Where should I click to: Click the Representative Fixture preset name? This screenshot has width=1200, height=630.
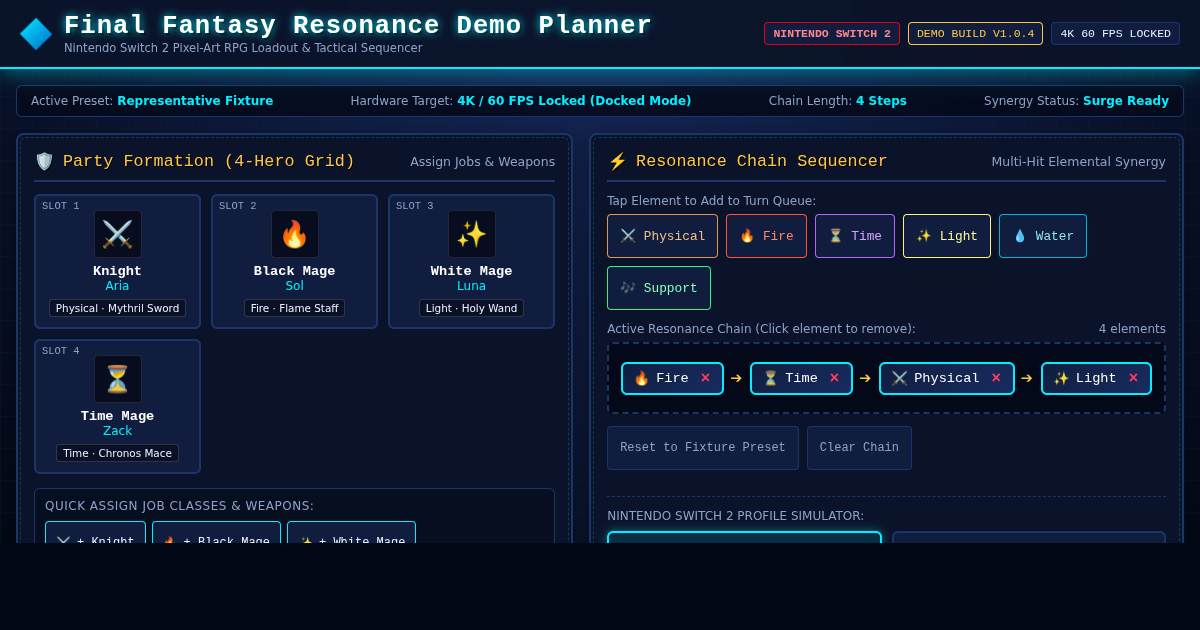(x=195, y=101)
